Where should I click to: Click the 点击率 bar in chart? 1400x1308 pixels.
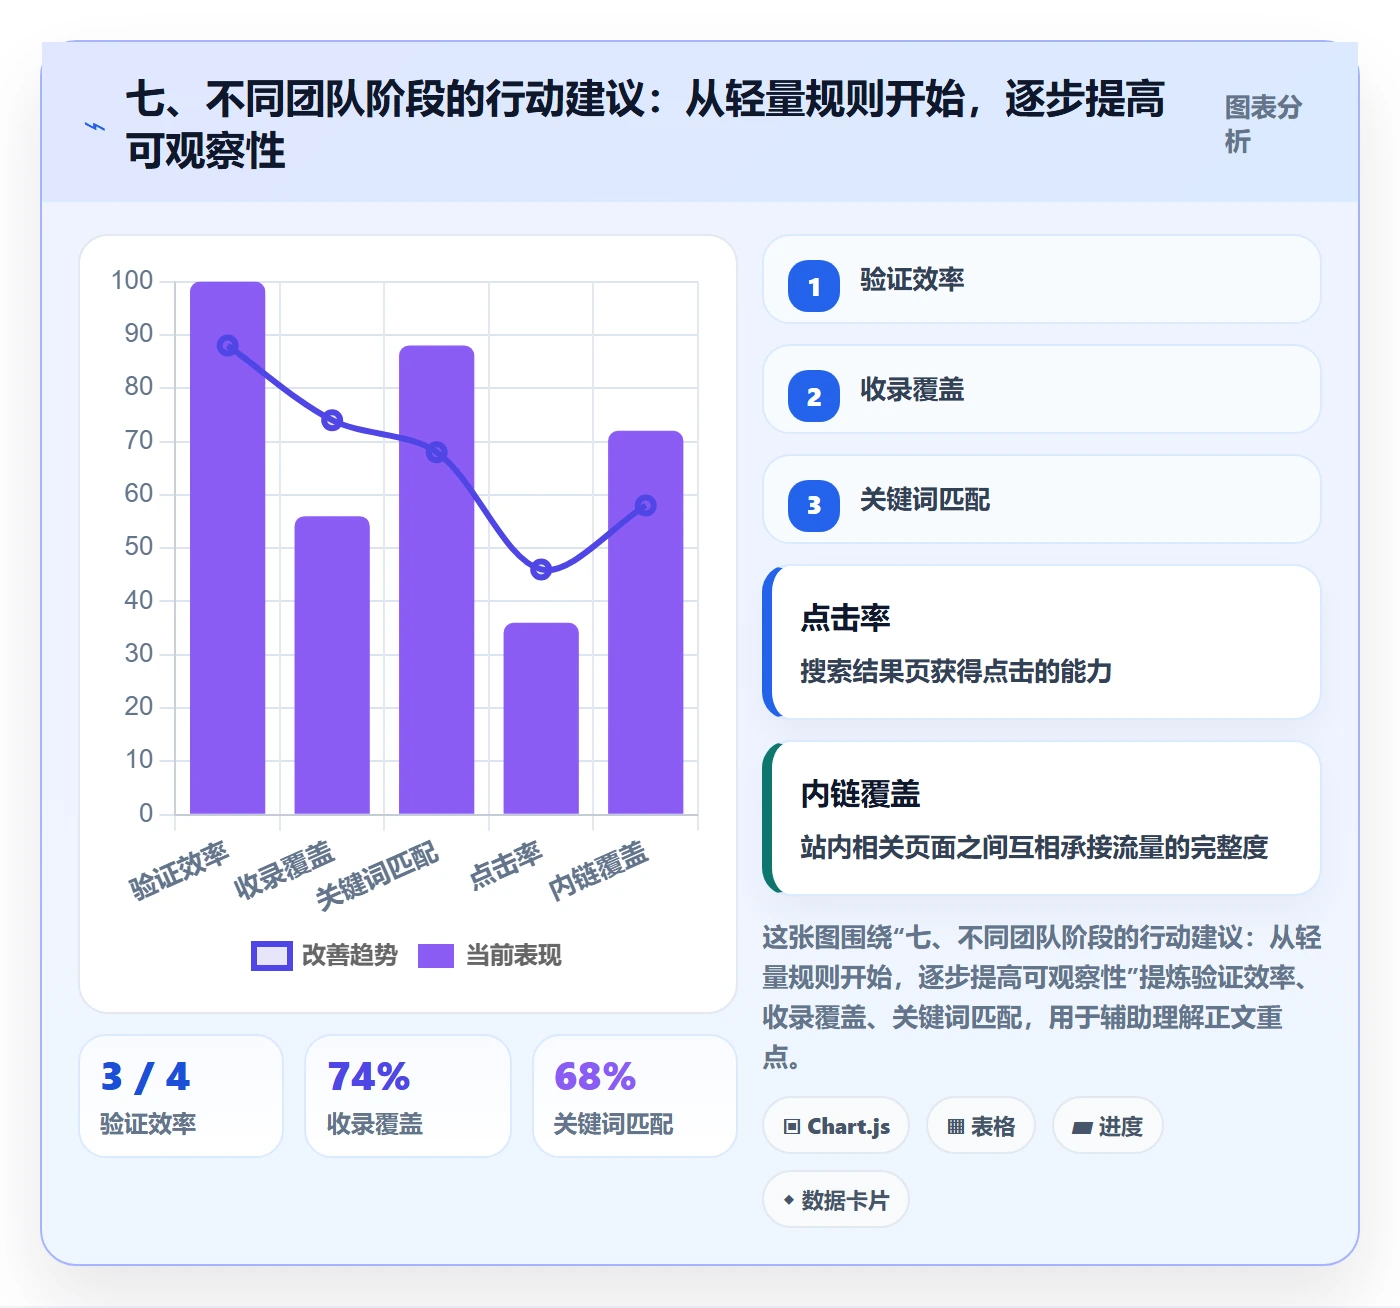coord(541,718)
